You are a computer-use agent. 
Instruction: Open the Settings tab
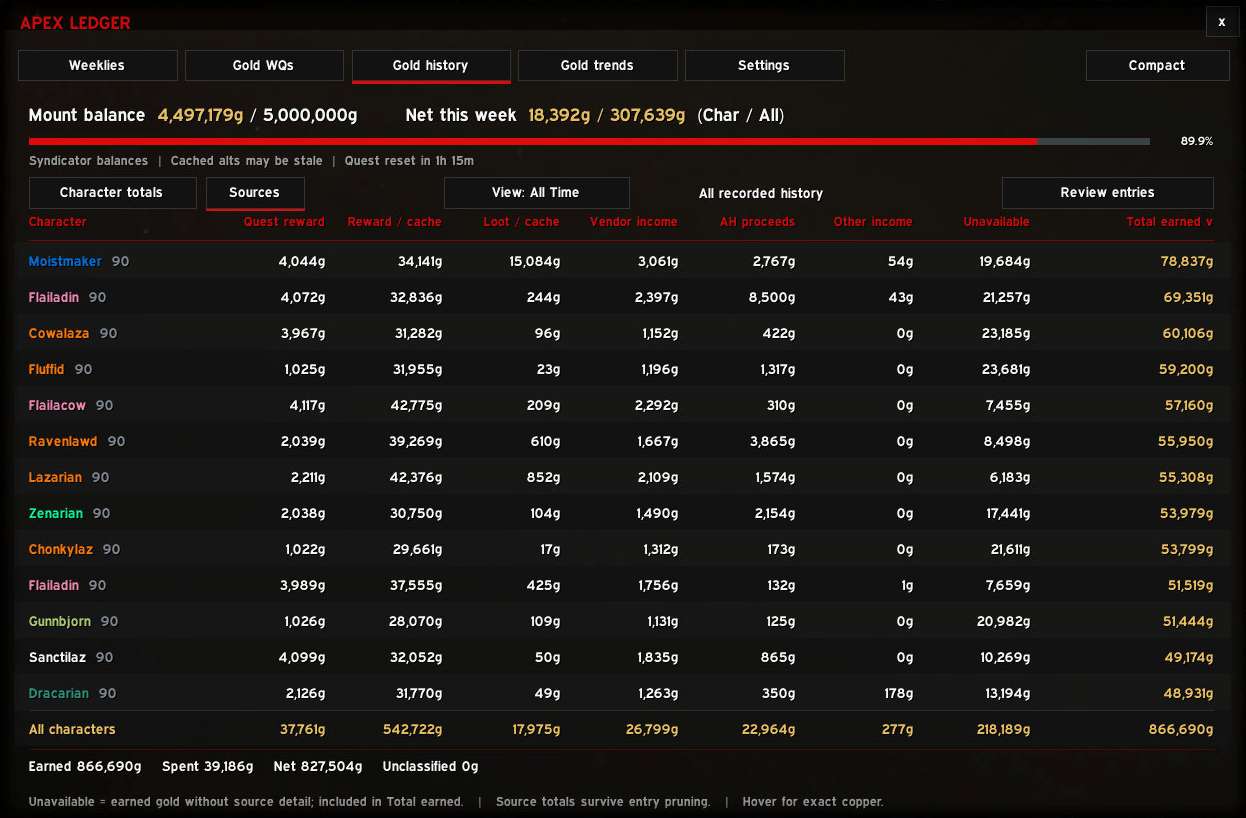pos(764,65)
